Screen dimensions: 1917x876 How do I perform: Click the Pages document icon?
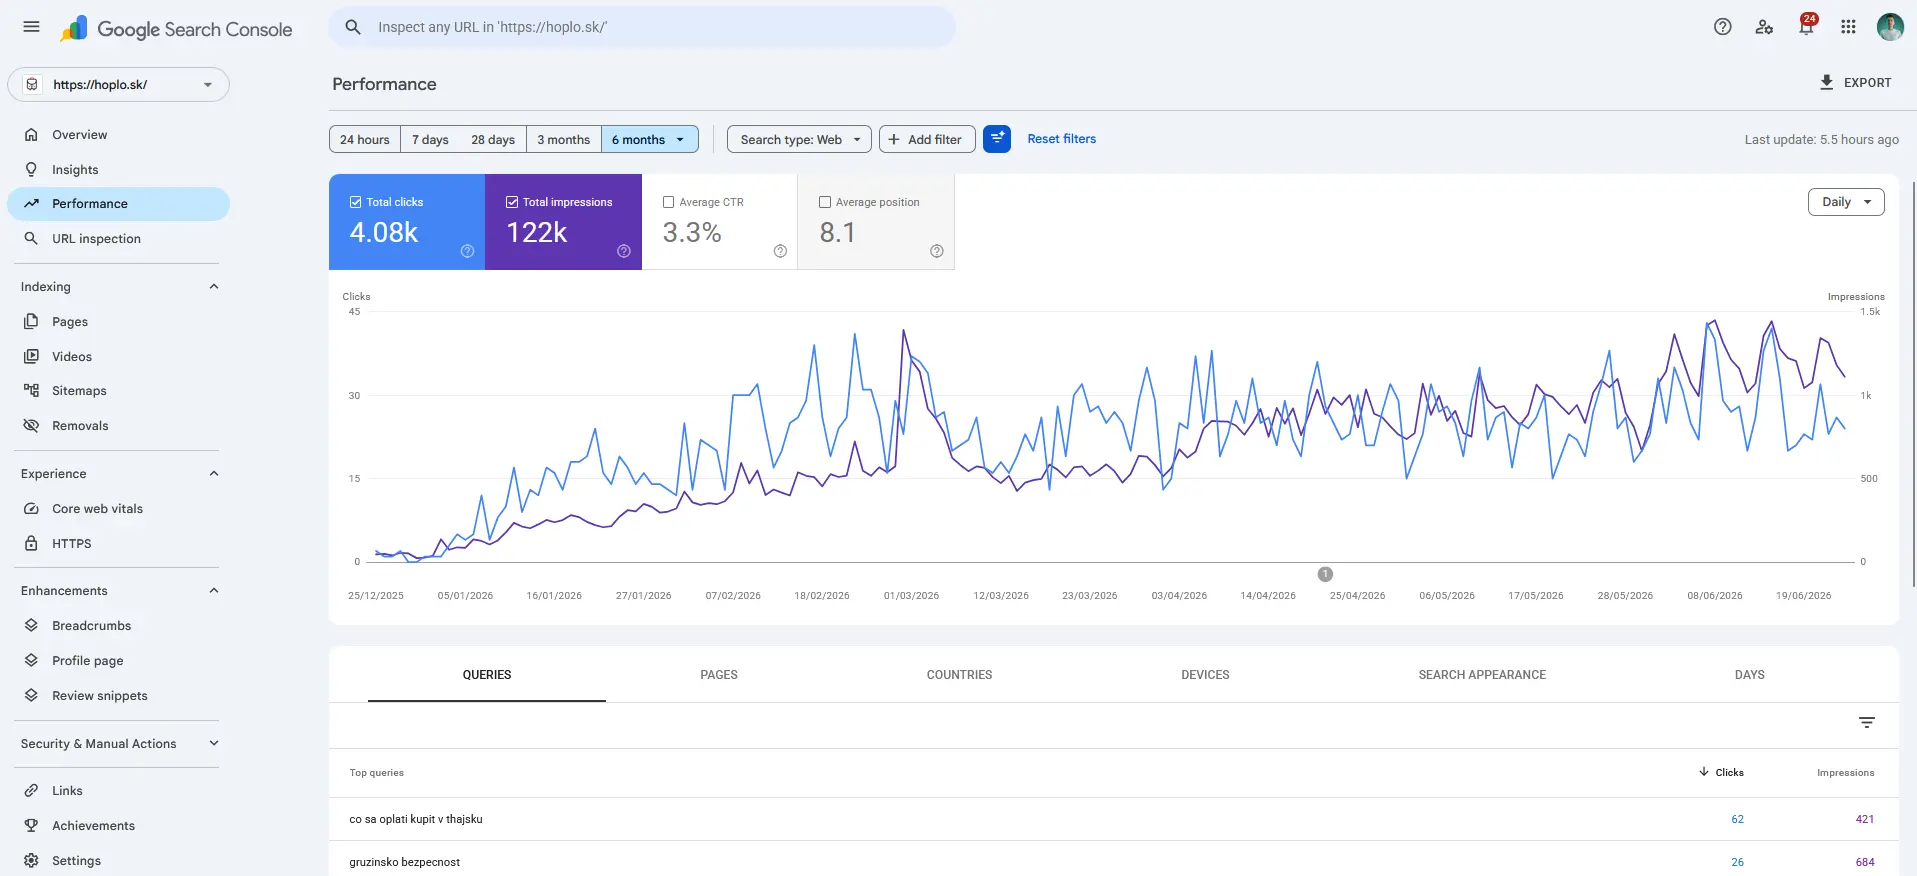click(31, 321)
